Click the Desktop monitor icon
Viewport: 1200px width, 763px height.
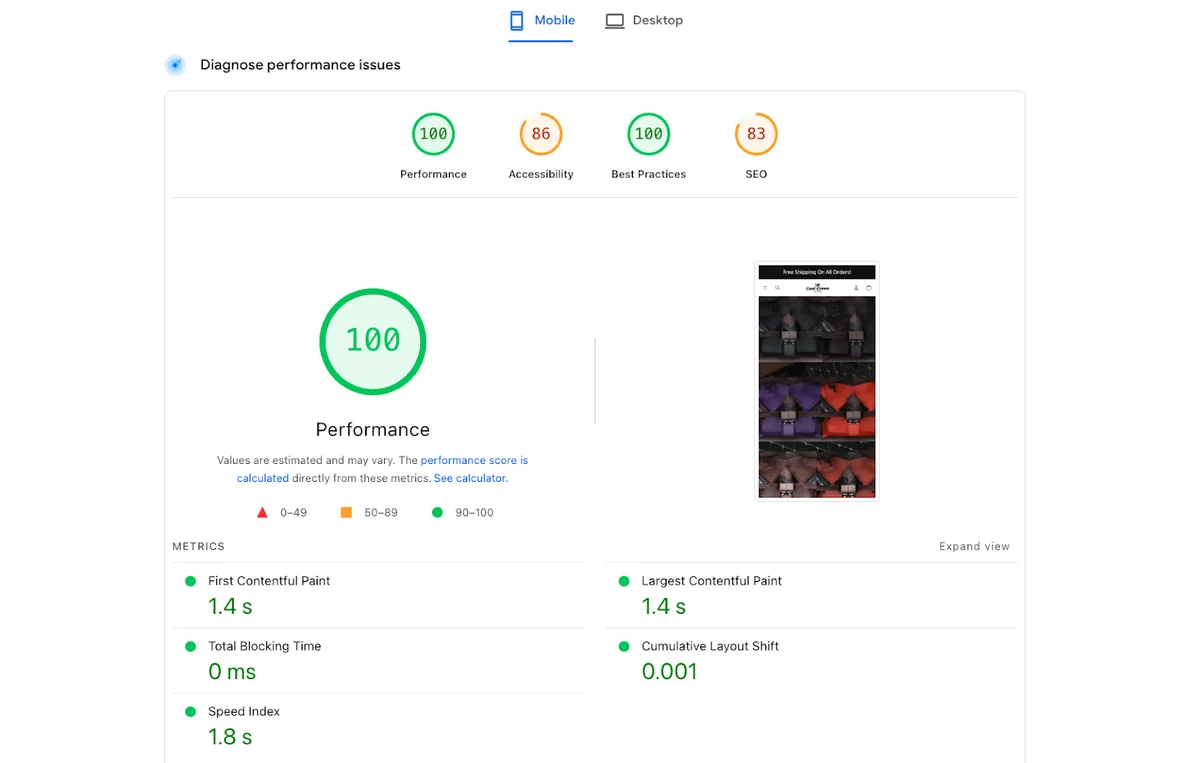point(614,20)
